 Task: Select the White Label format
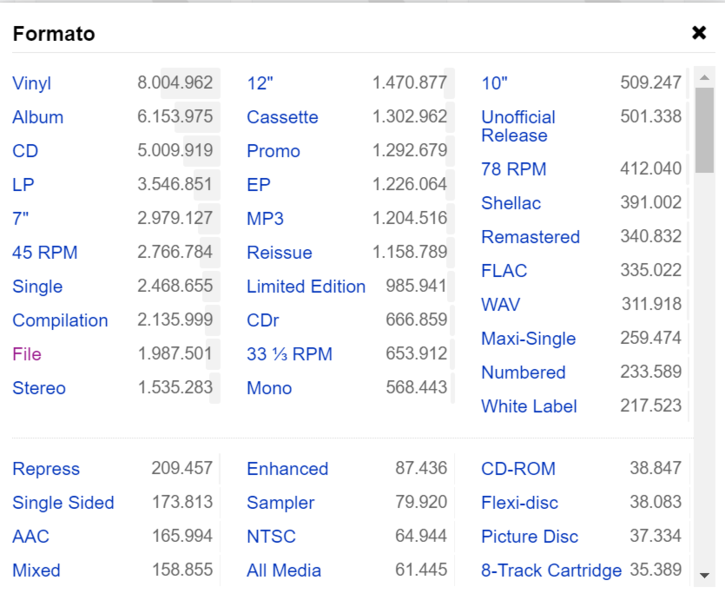tap(529, 406)
